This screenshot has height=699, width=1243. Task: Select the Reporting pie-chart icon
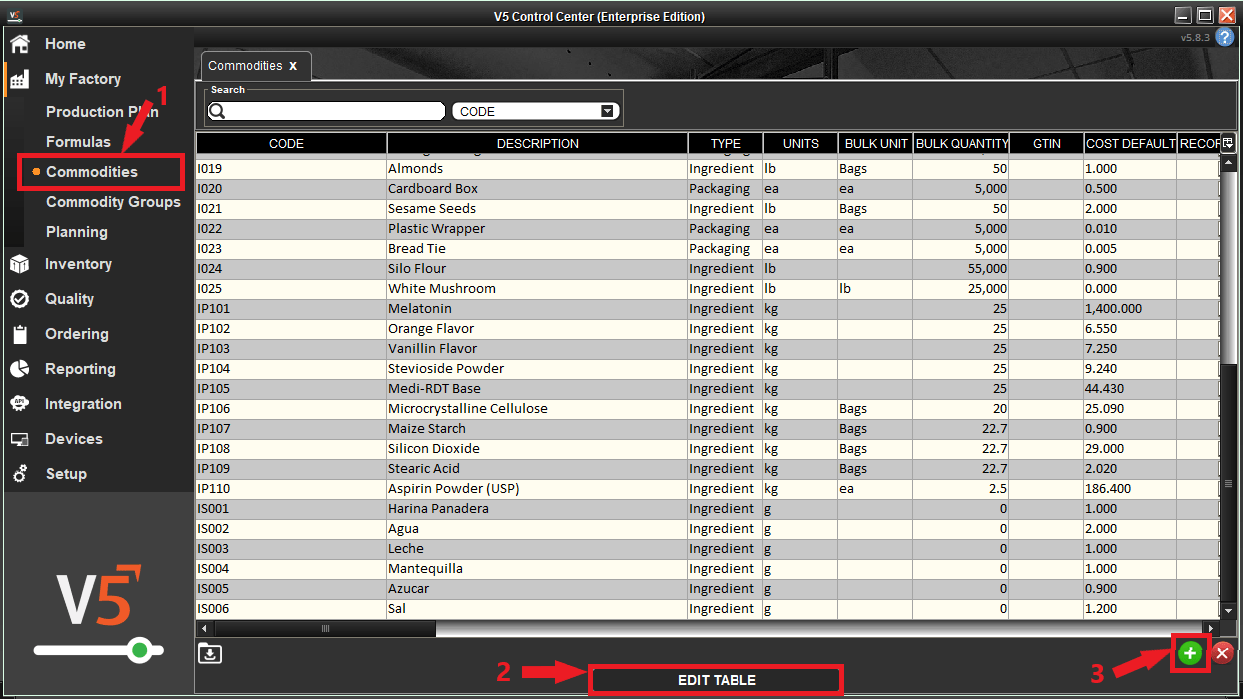(x=18, y=368)
